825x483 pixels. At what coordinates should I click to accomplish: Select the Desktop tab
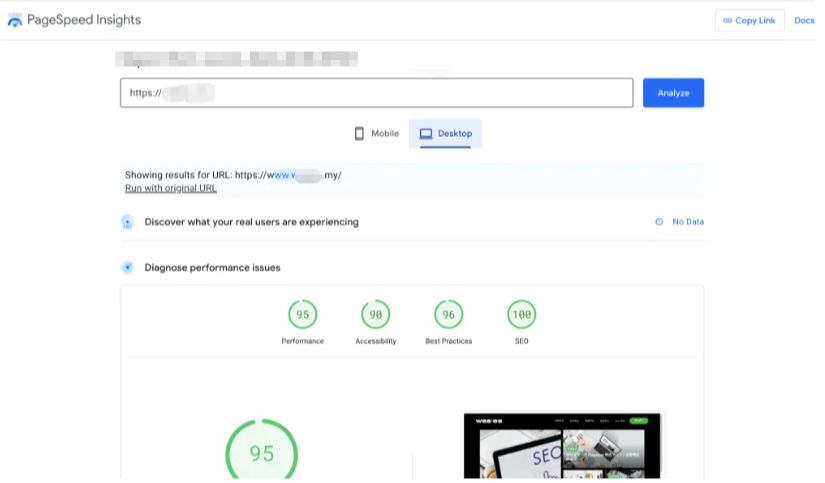click(445, 133)
